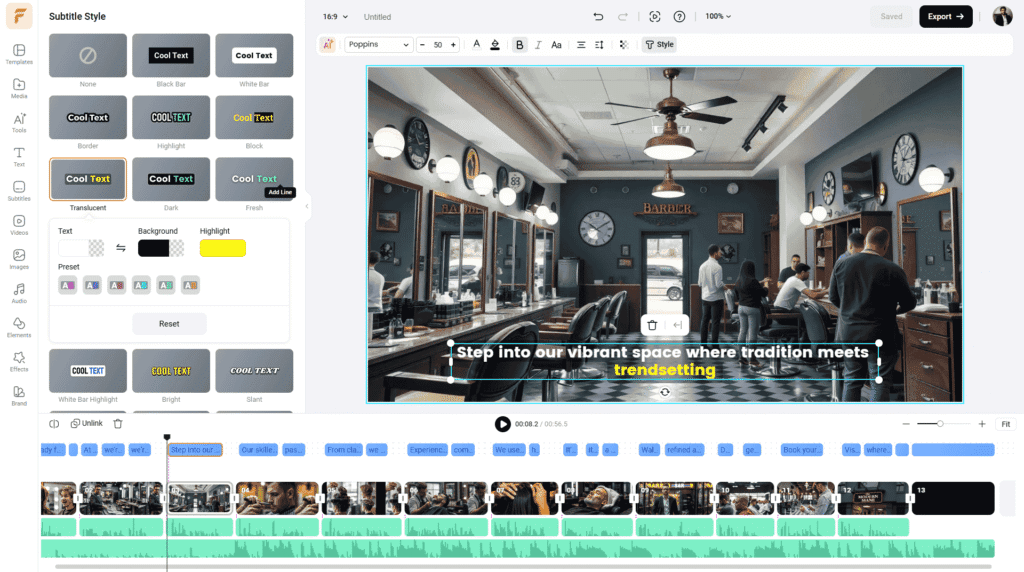Delete subtitle using trash icon above text box
The image size is (1024, 572).
652,325
